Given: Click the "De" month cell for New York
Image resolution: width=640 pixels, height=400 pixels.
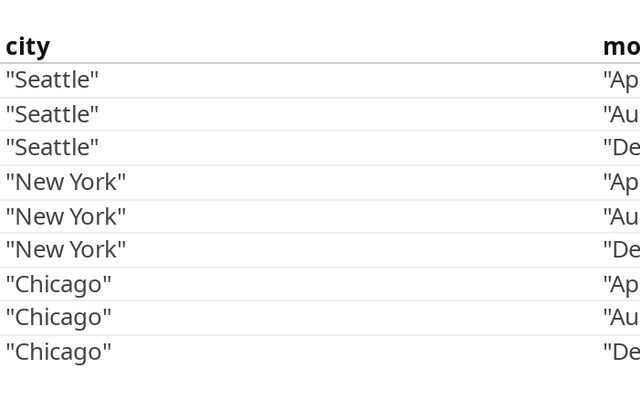Looking at the screenshot, I should [x=621, y=250].
